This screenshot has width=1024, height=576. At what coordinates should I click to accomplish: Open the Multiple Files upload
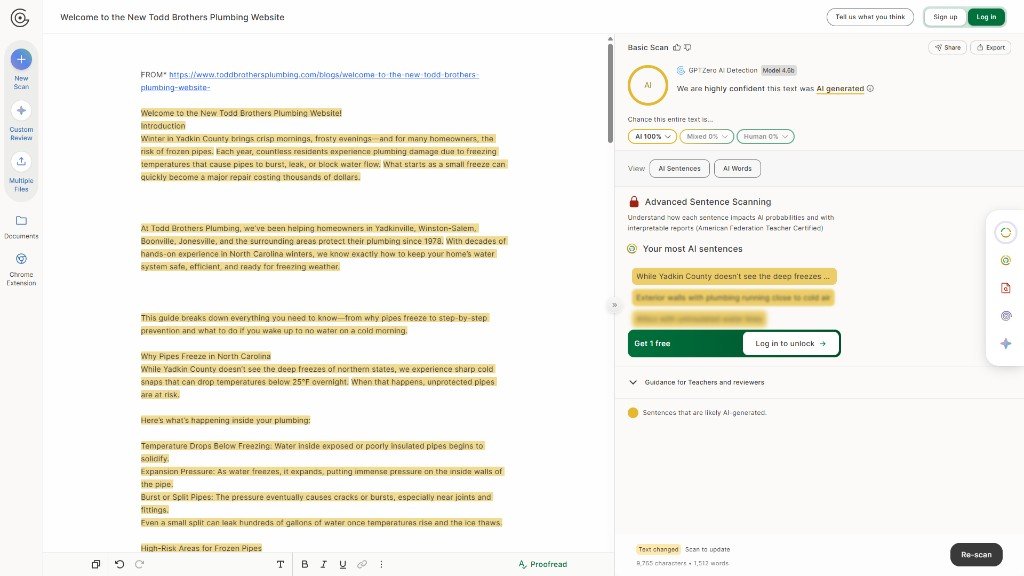[x=21, y=172]
